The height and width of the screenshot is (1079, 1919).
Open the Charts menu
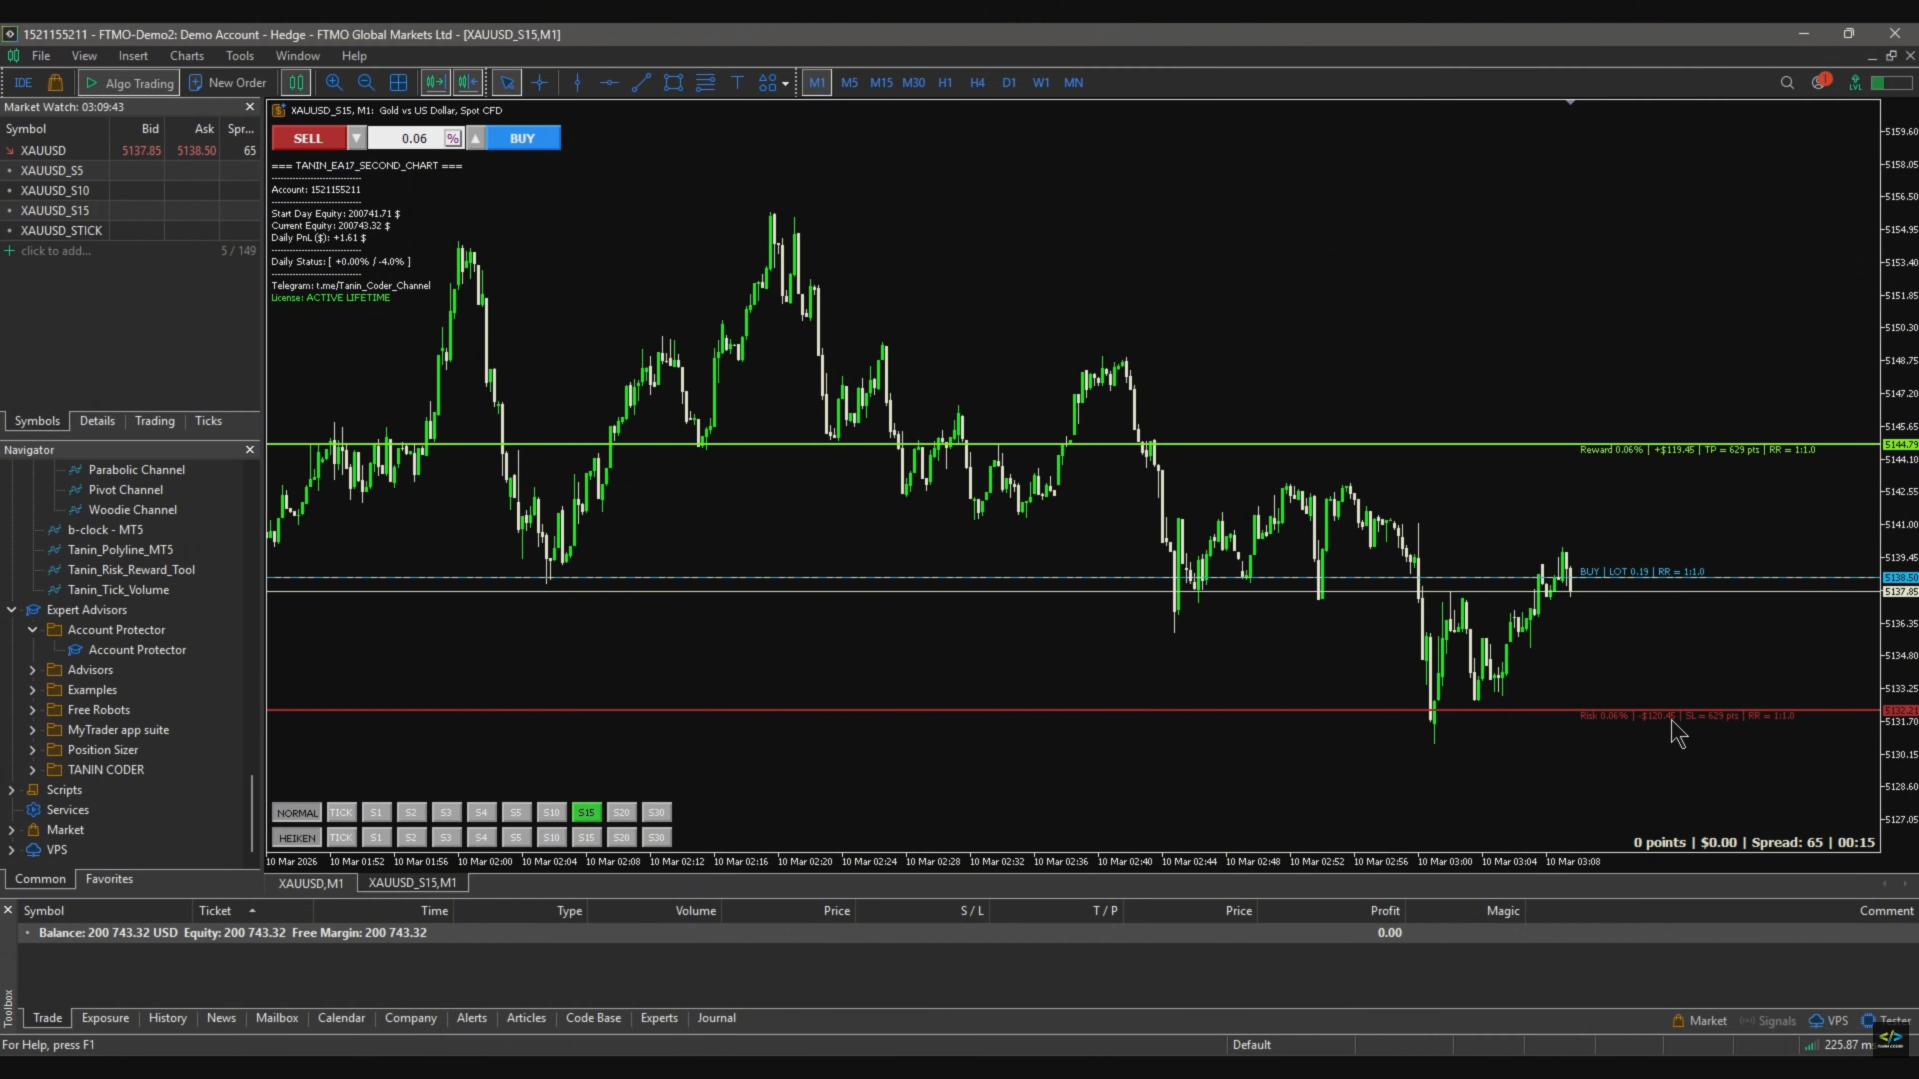tap(186, 56)
